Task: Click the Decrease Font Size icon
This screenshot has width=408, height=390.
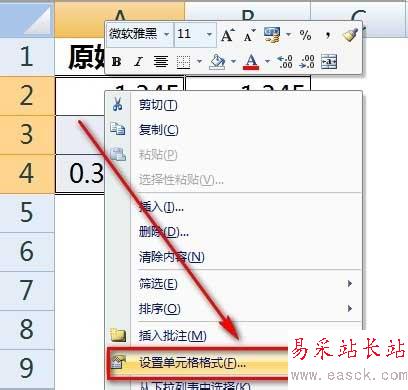Action: [x=249, y=35]
